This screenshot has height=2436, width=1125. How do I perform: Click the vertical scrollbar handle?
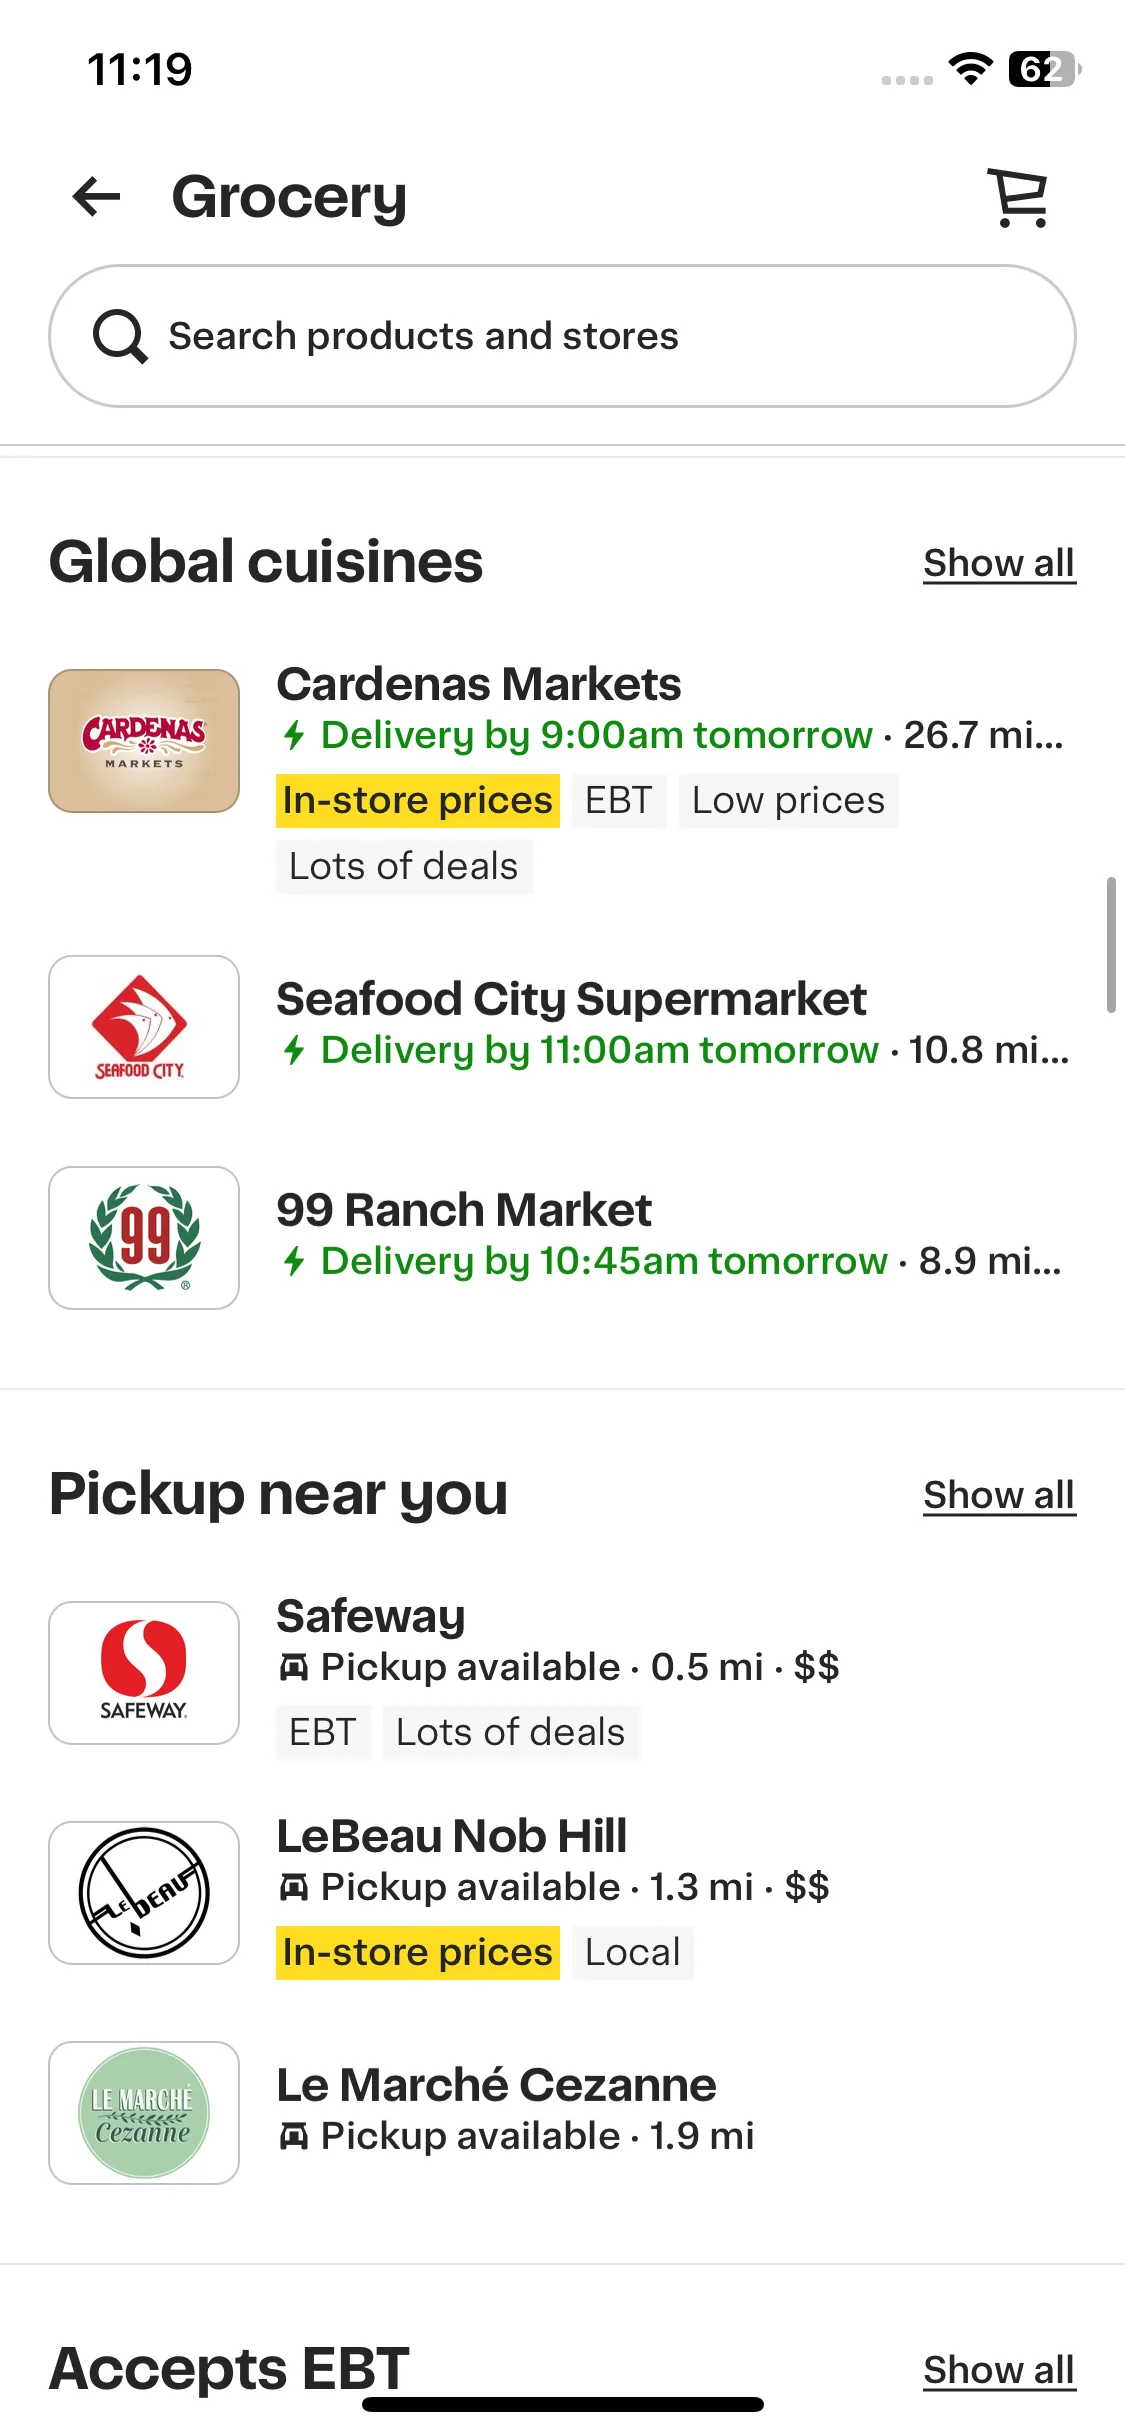(1111, 945)
